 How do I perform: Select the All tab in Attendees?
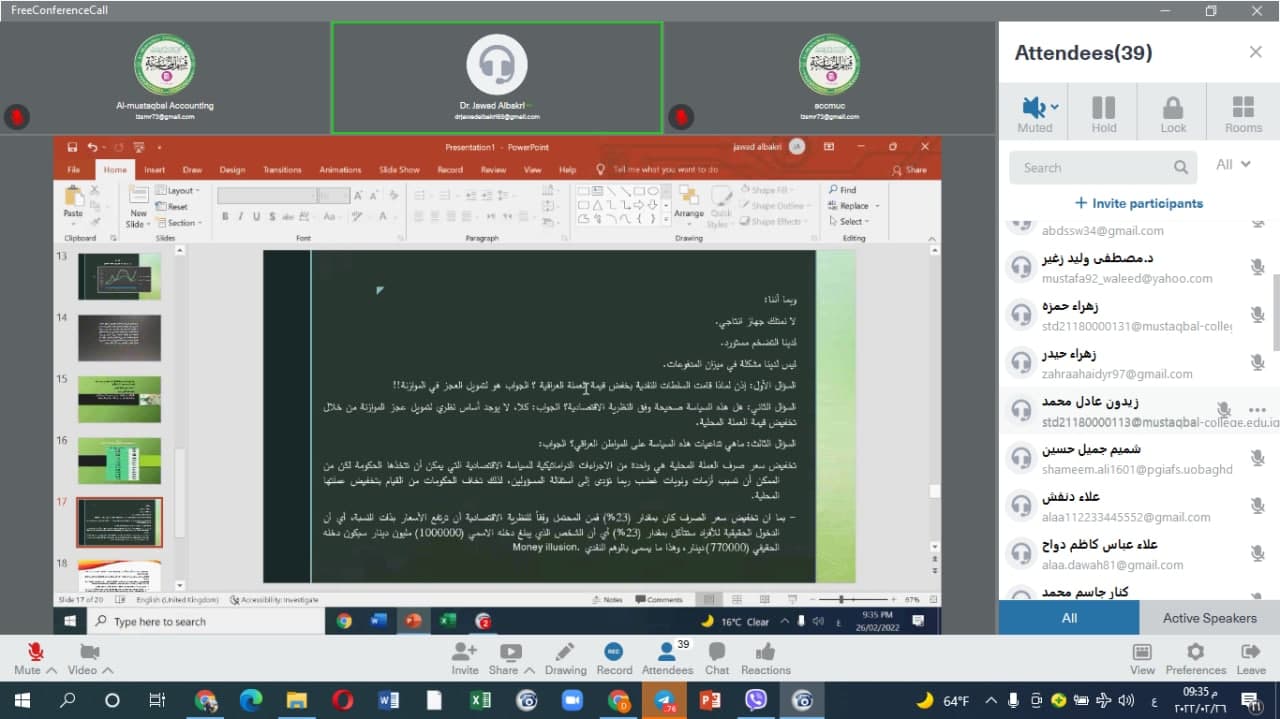click(1069, 618)
